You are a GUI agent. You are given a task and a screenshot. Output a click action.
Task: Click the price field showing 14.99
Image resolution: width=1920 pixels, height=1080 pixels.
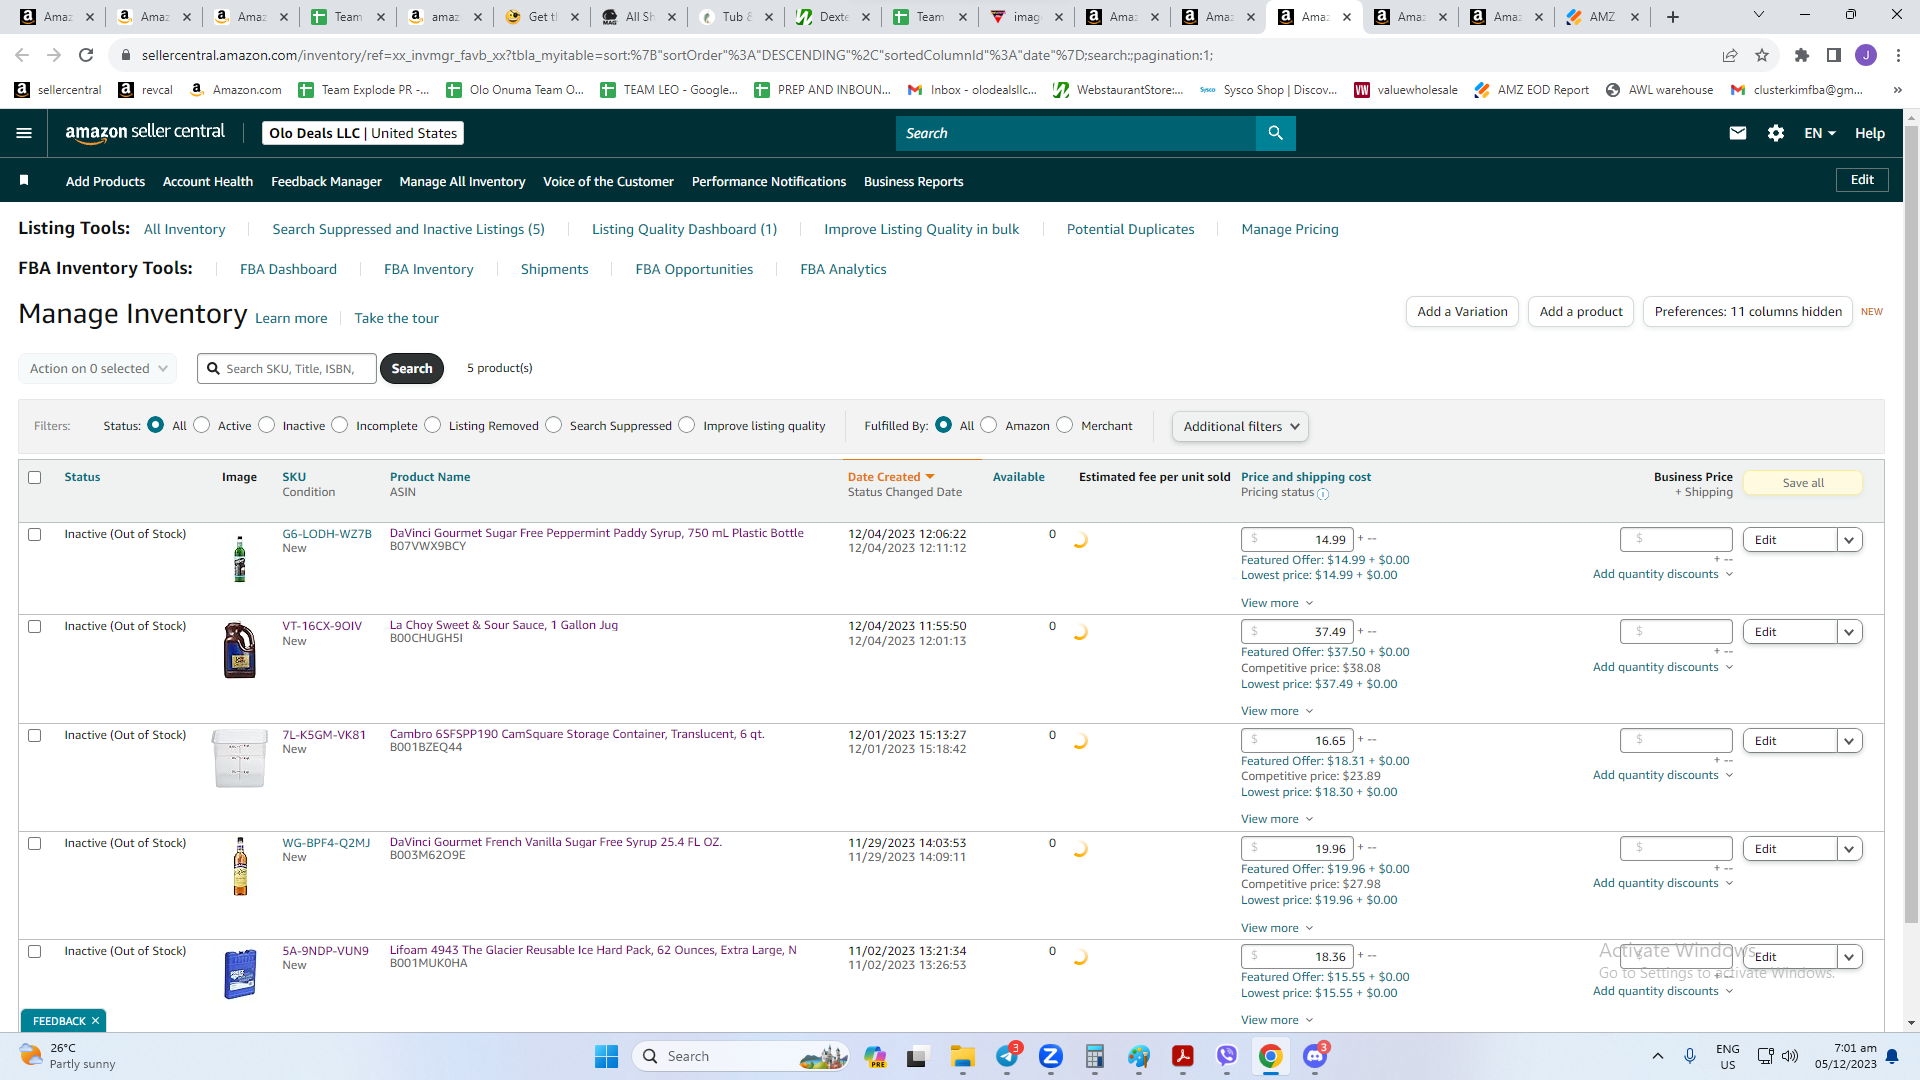coord(1297,540)
